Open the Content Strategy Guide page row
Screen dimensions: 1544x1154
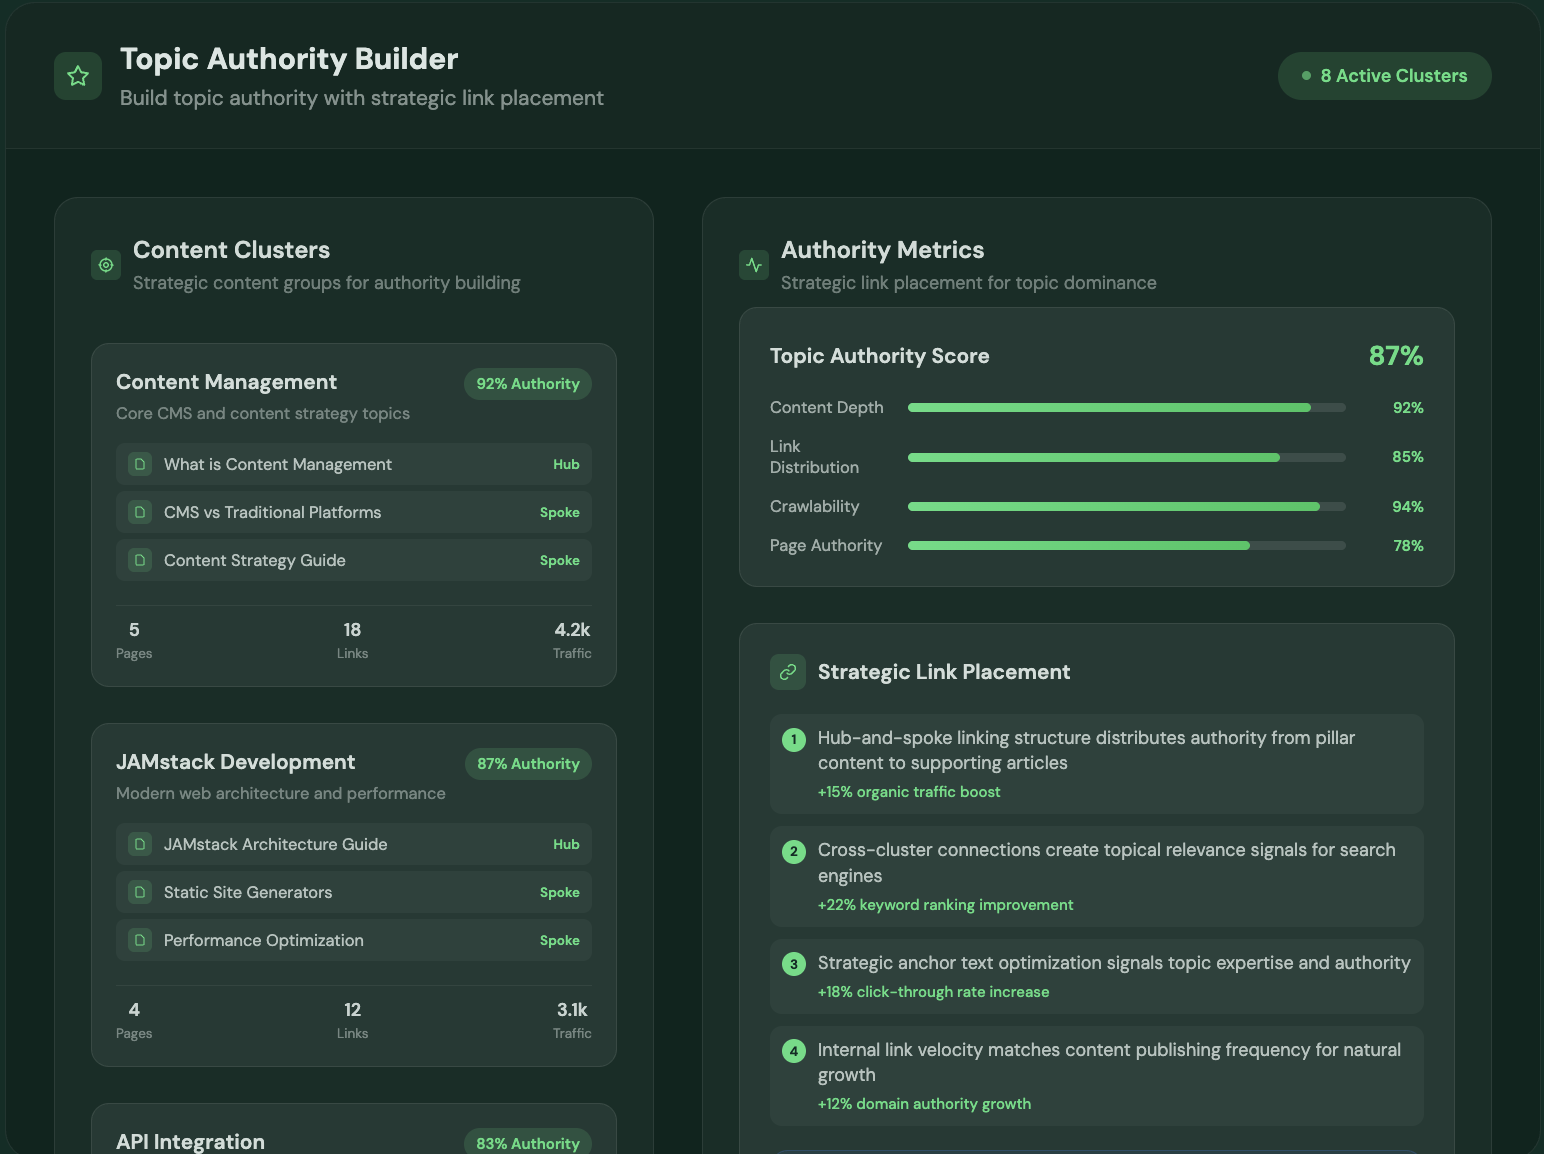[354, 560]
